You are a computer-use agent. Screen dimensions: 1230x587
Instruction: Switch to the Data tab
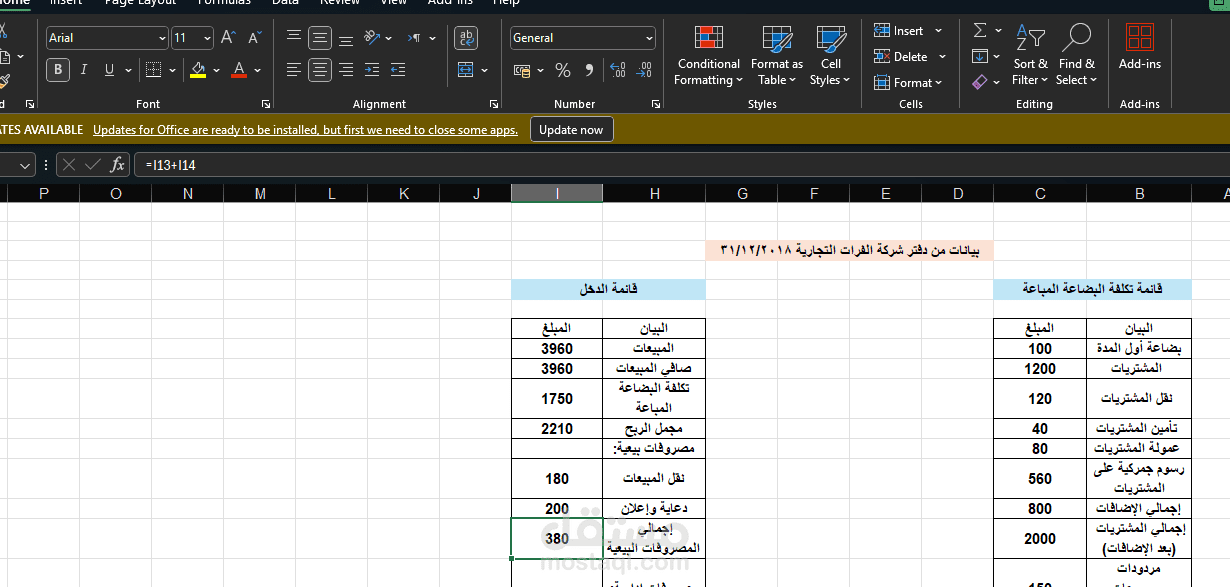[285, 3]
